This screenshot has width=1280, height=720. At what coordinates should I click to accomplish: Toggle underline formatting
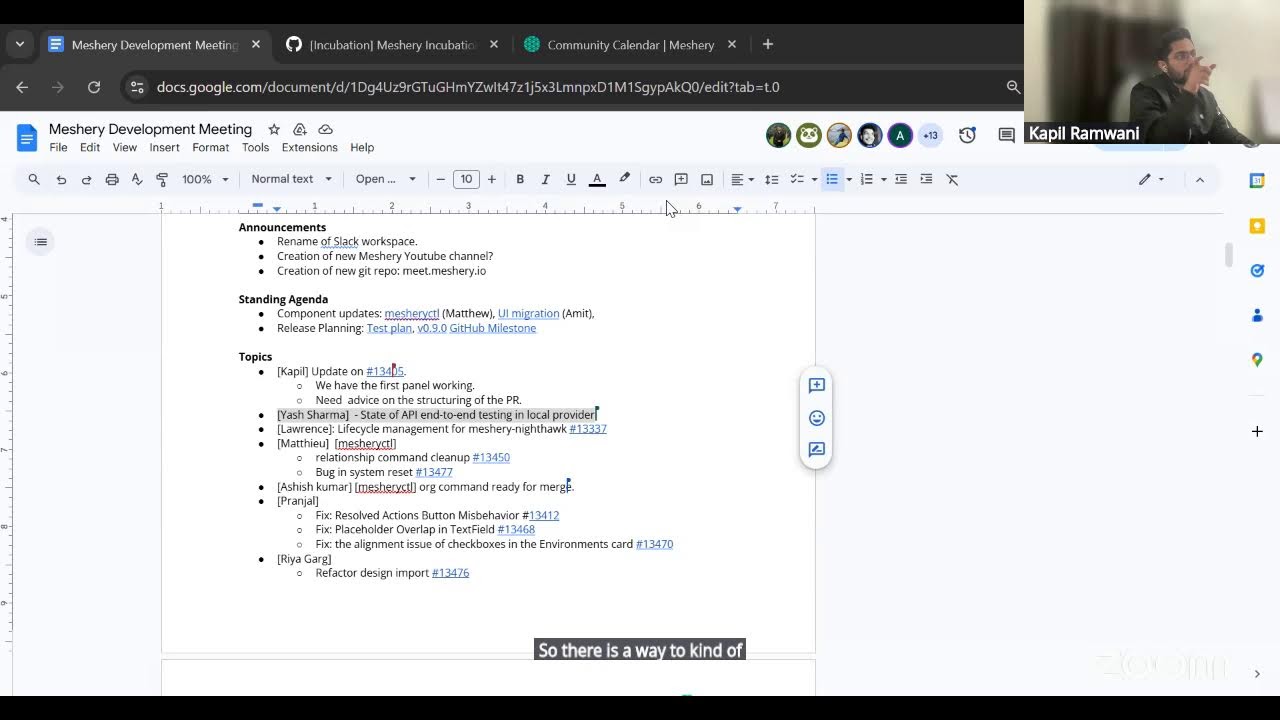pos(571,179)
